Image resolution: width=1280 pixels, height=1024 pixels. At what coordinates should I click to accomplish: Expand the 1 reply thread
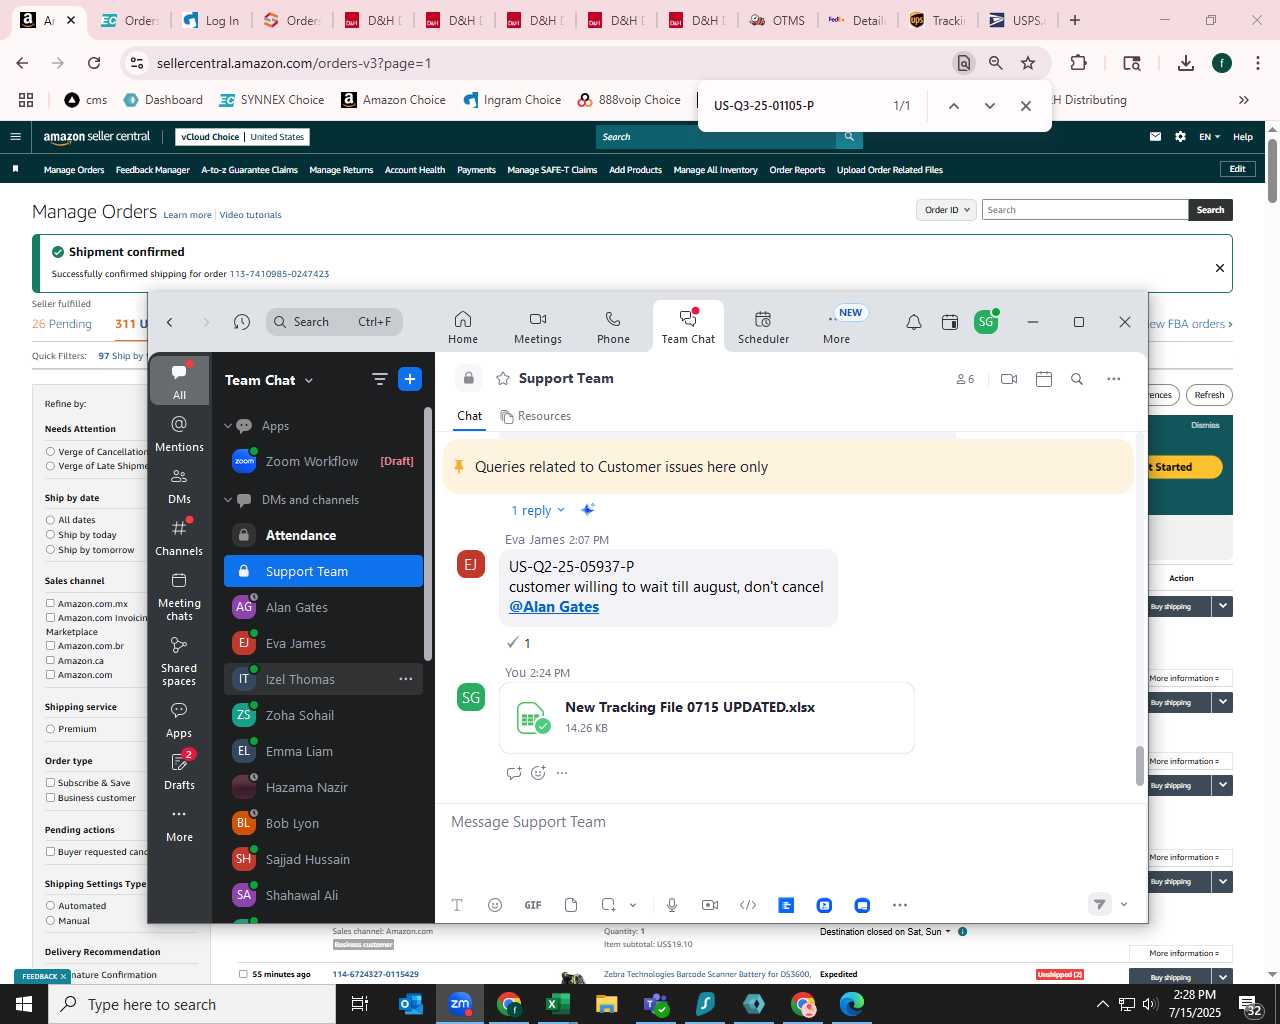pyautogui.click(x=538, y=510)
